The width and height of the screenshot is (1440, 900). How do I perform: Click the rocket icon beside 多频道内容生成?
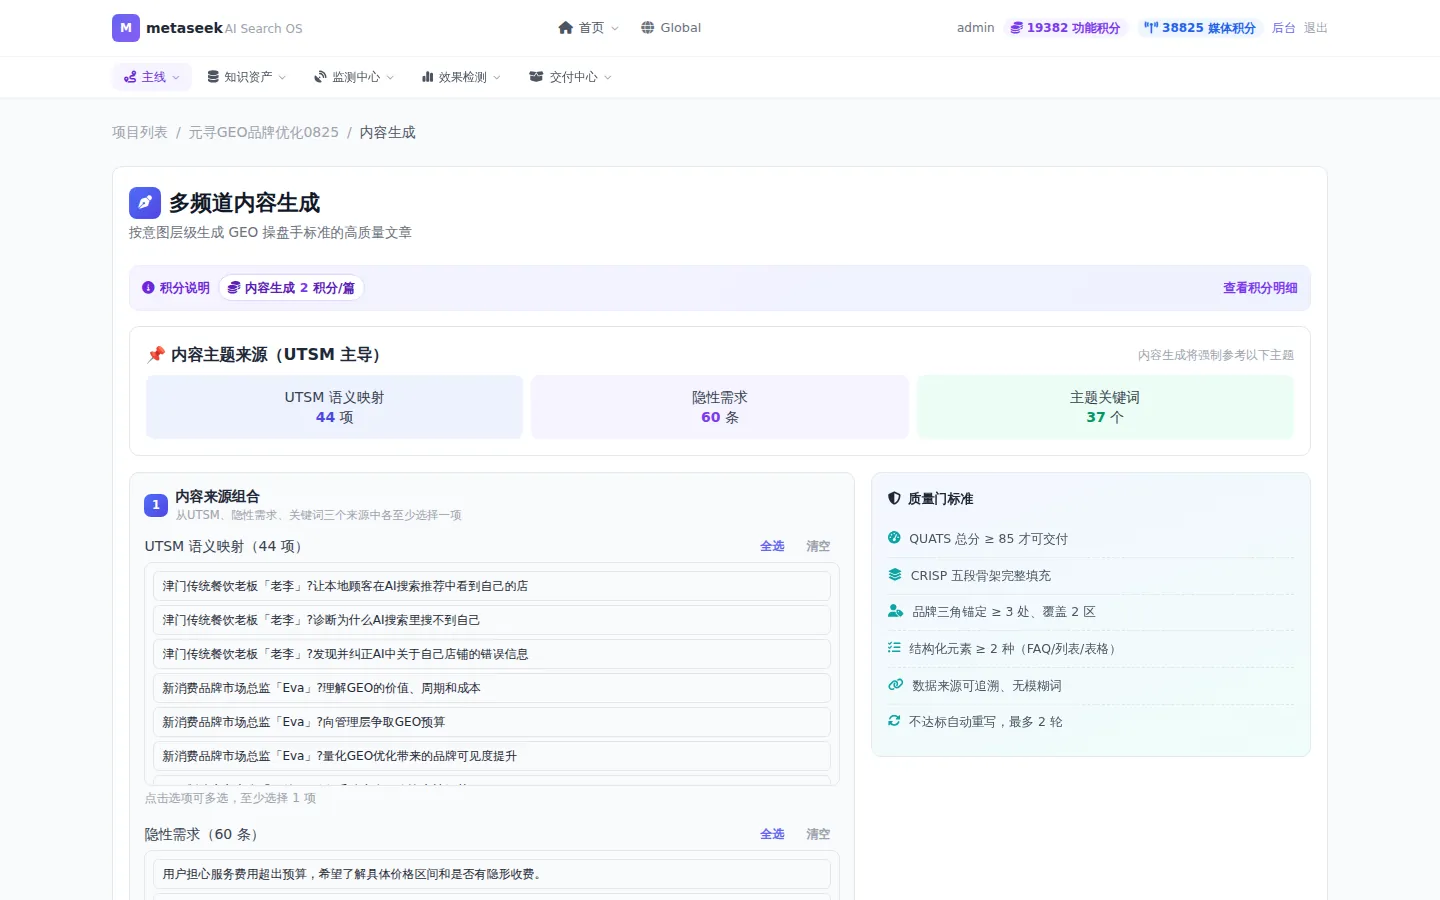tap(145, 203)
